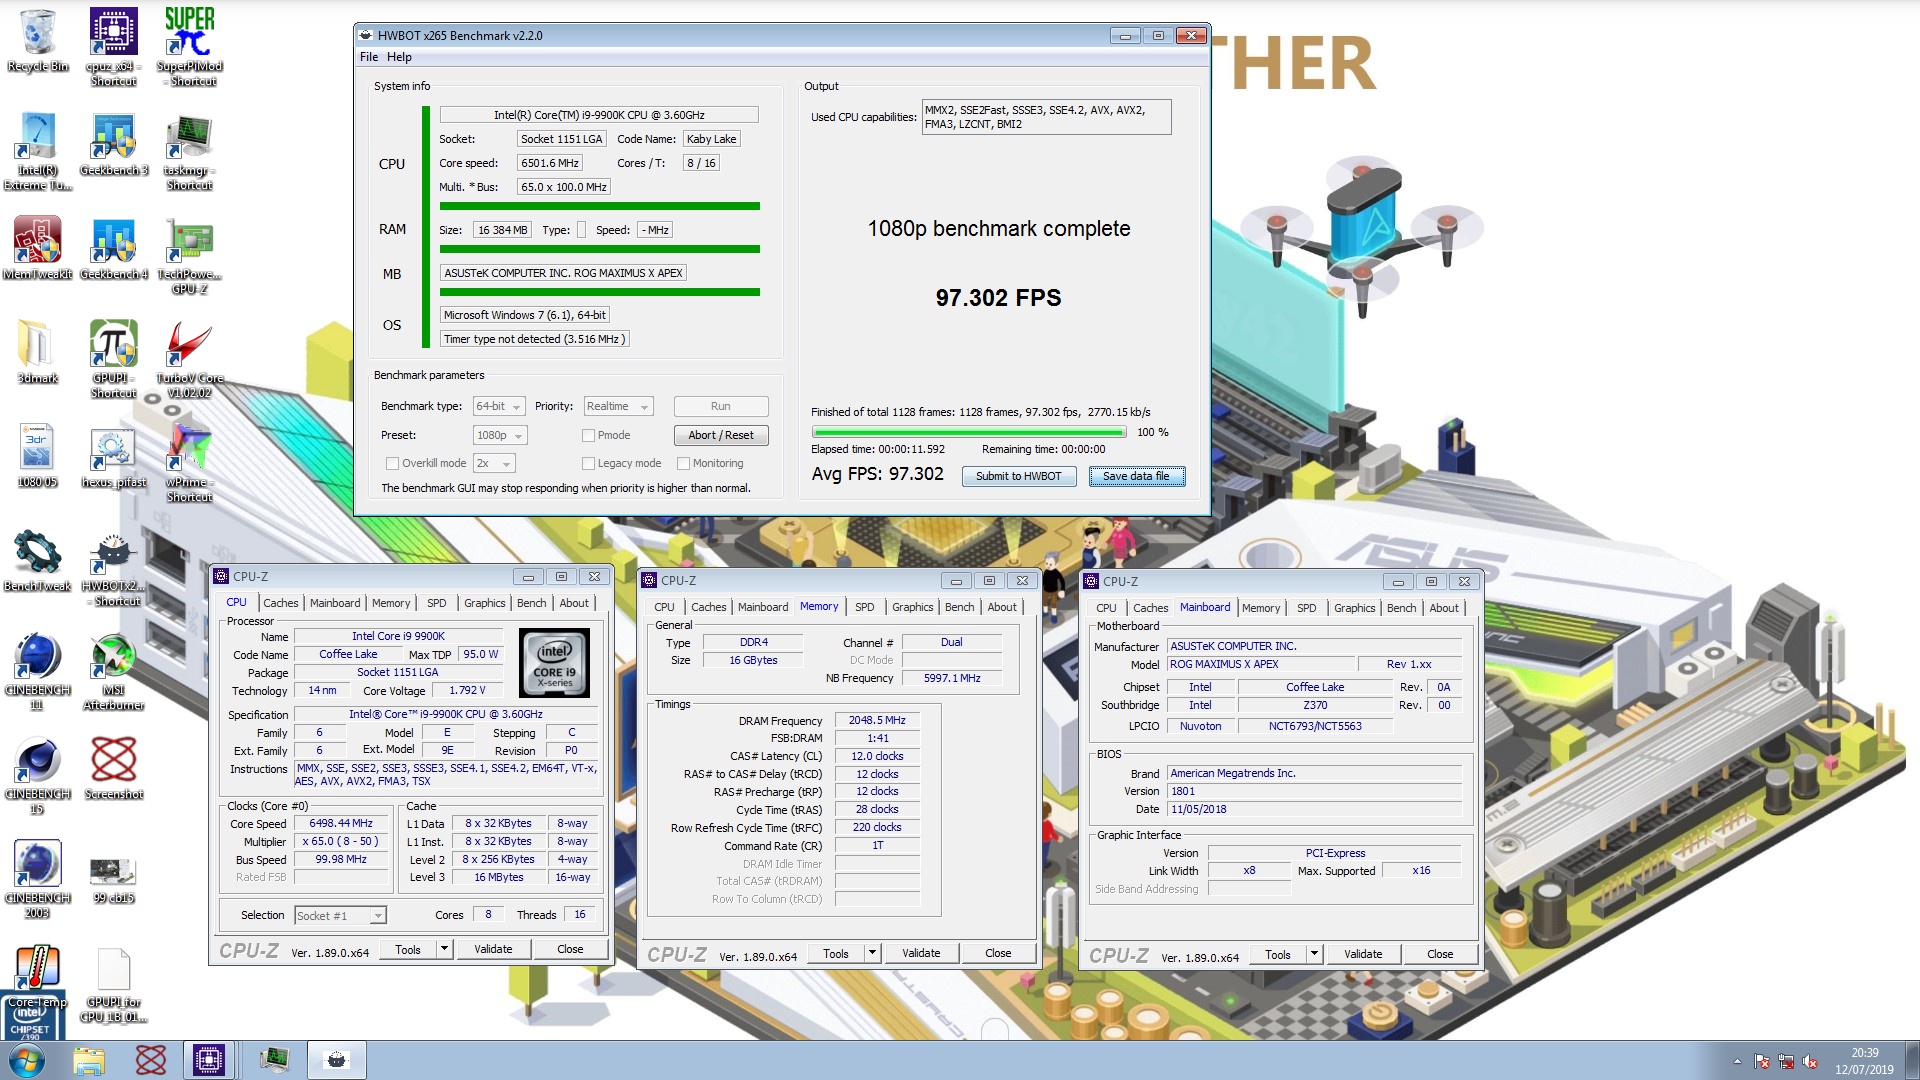
Task: Click Submit to HWBOT button
Action: [x=1018, y=476]
